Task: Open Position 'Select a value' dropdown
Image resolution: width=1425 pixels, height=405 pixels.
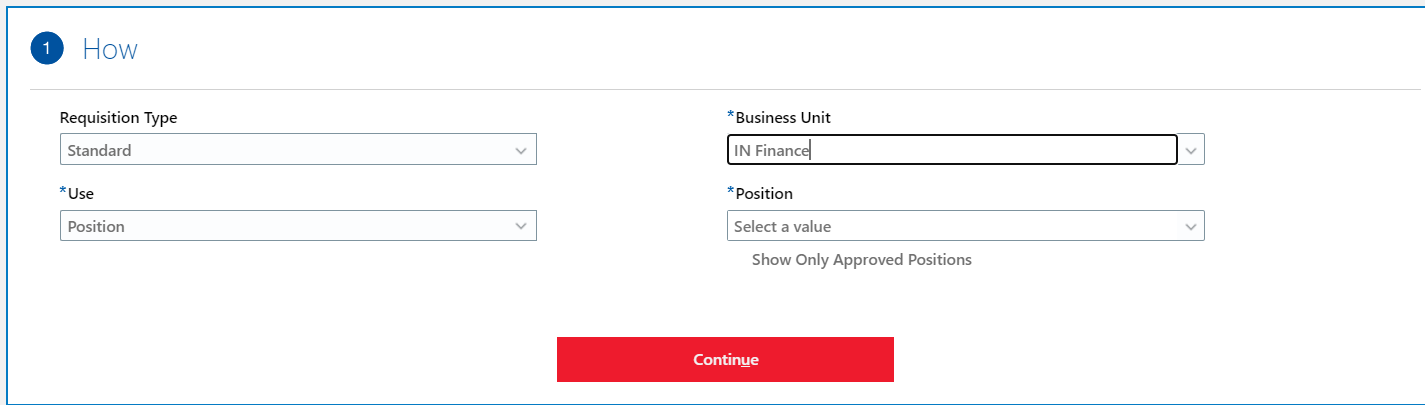Action: point(966,226)
